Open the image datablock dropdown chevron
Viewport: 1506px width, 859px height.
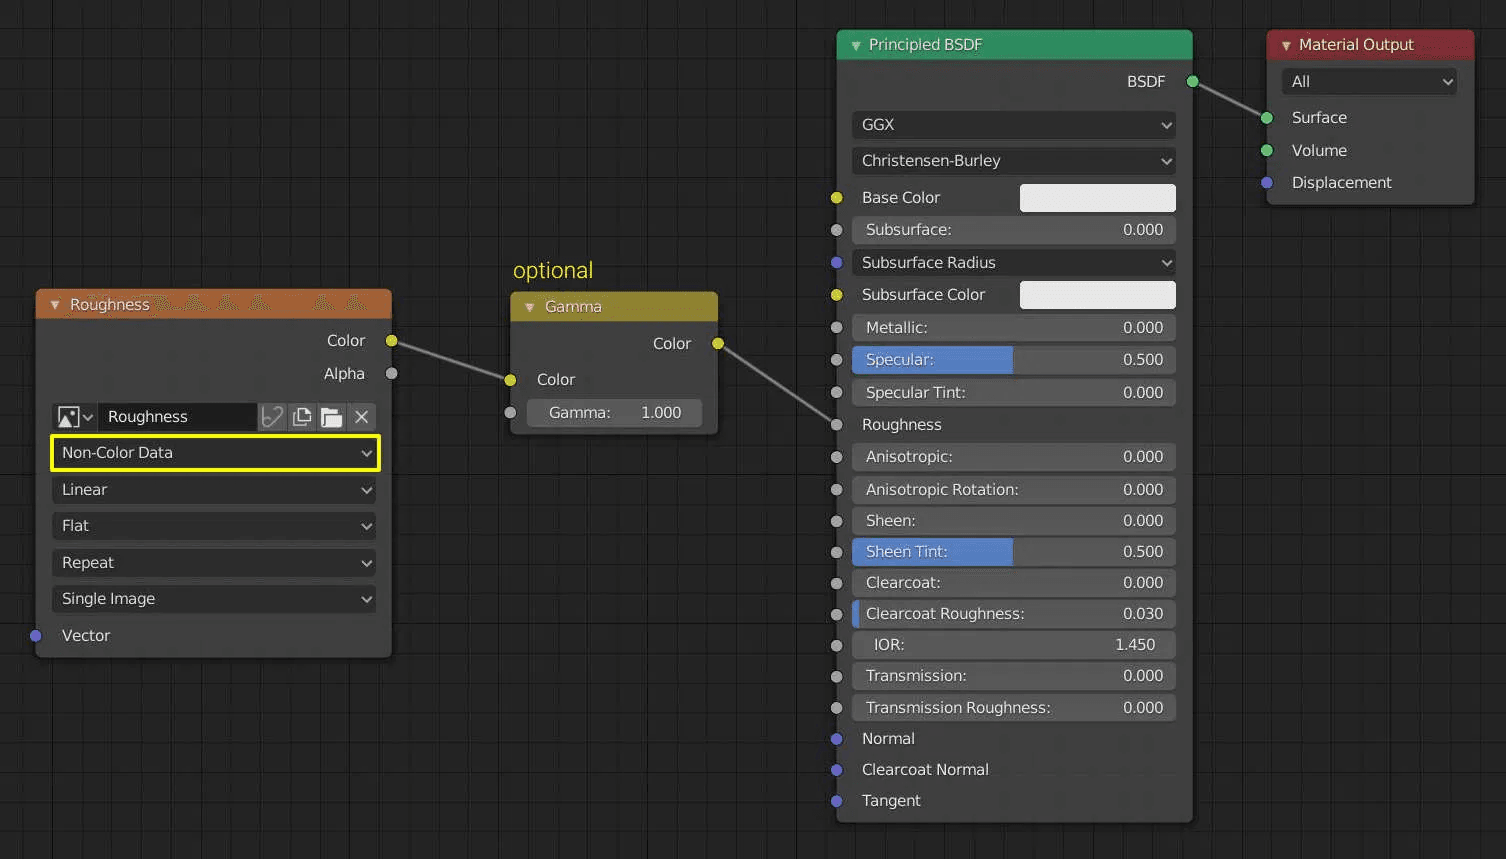tap(88, 417)
